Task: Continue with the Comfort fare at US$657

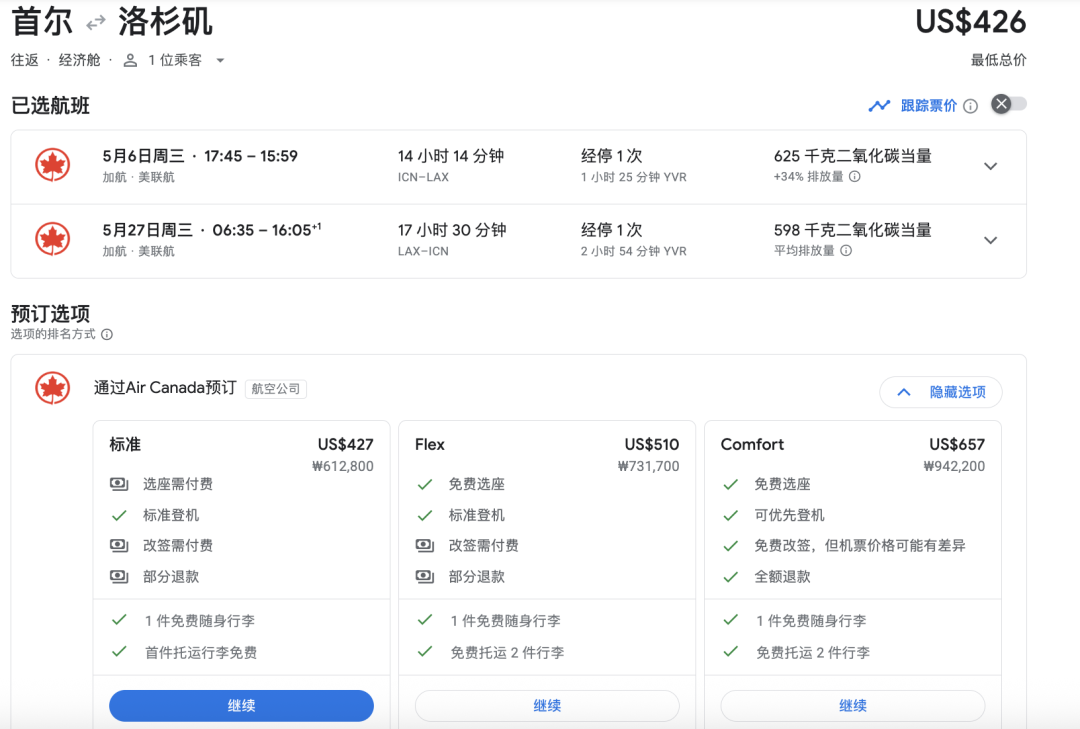Action: pos(852,706)
